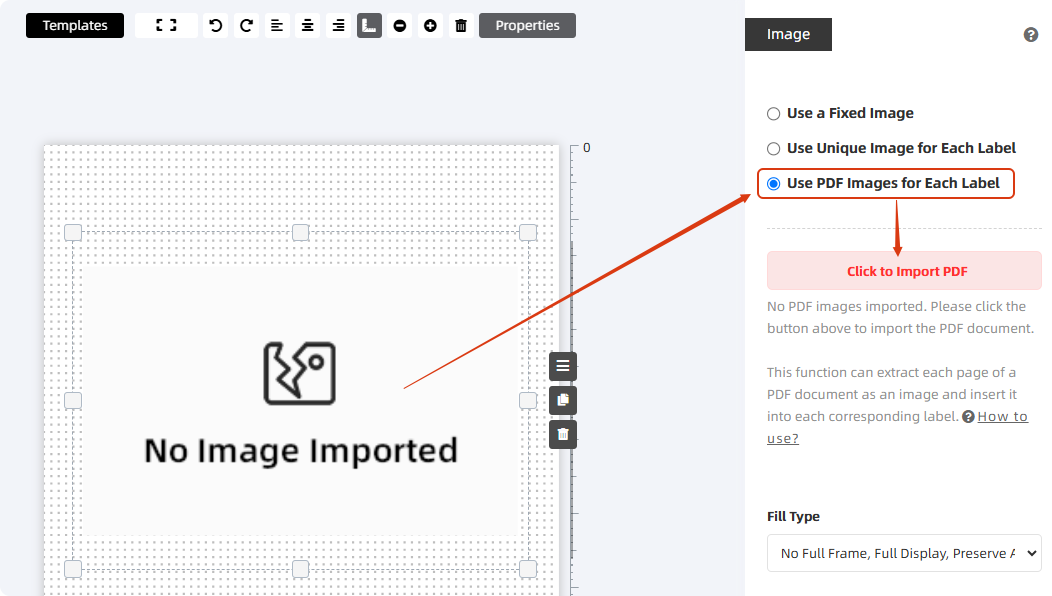The height and width of the screenshot is (596, 1052).
Task: Select Use a Fixed Image option
Action: [773, 114]
